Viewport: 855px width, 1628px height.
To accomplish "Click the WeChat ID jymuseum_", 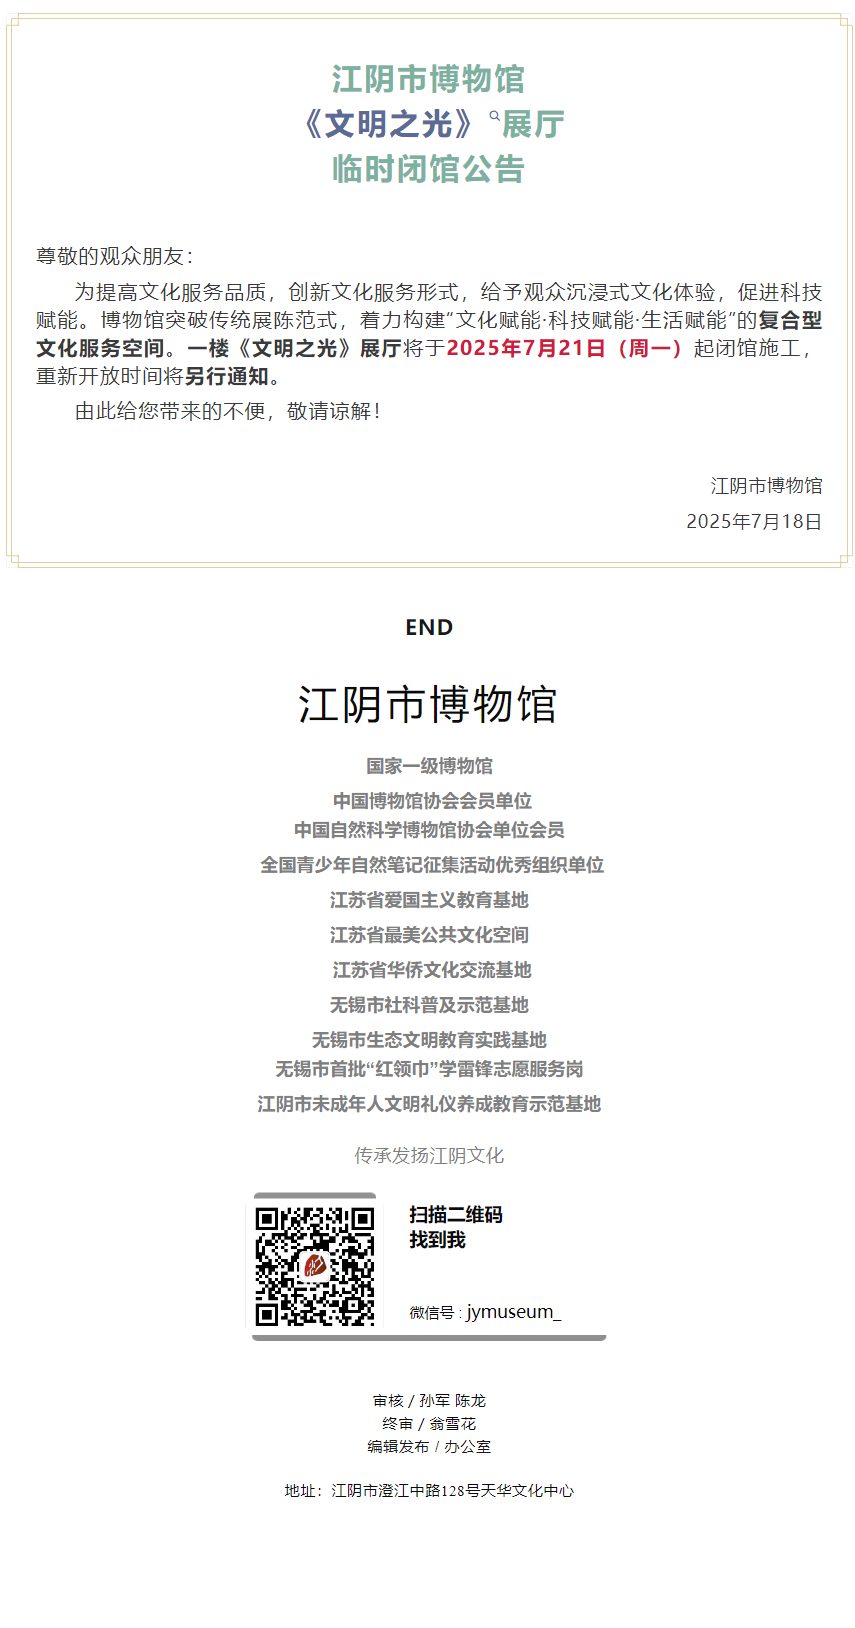I will 513,1312.
